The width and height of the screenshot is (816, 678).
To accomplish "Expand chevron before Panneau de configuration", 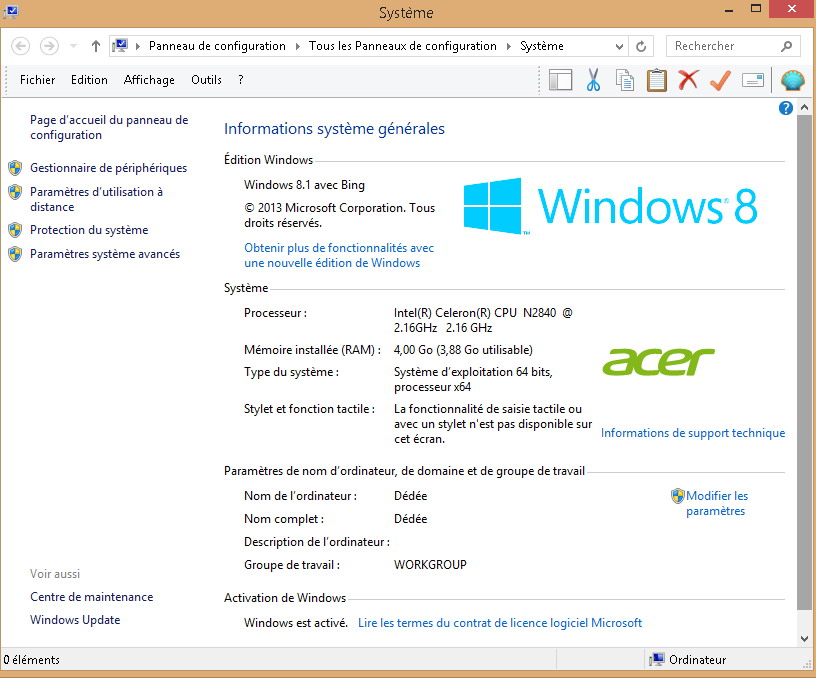I will point(138,46).
